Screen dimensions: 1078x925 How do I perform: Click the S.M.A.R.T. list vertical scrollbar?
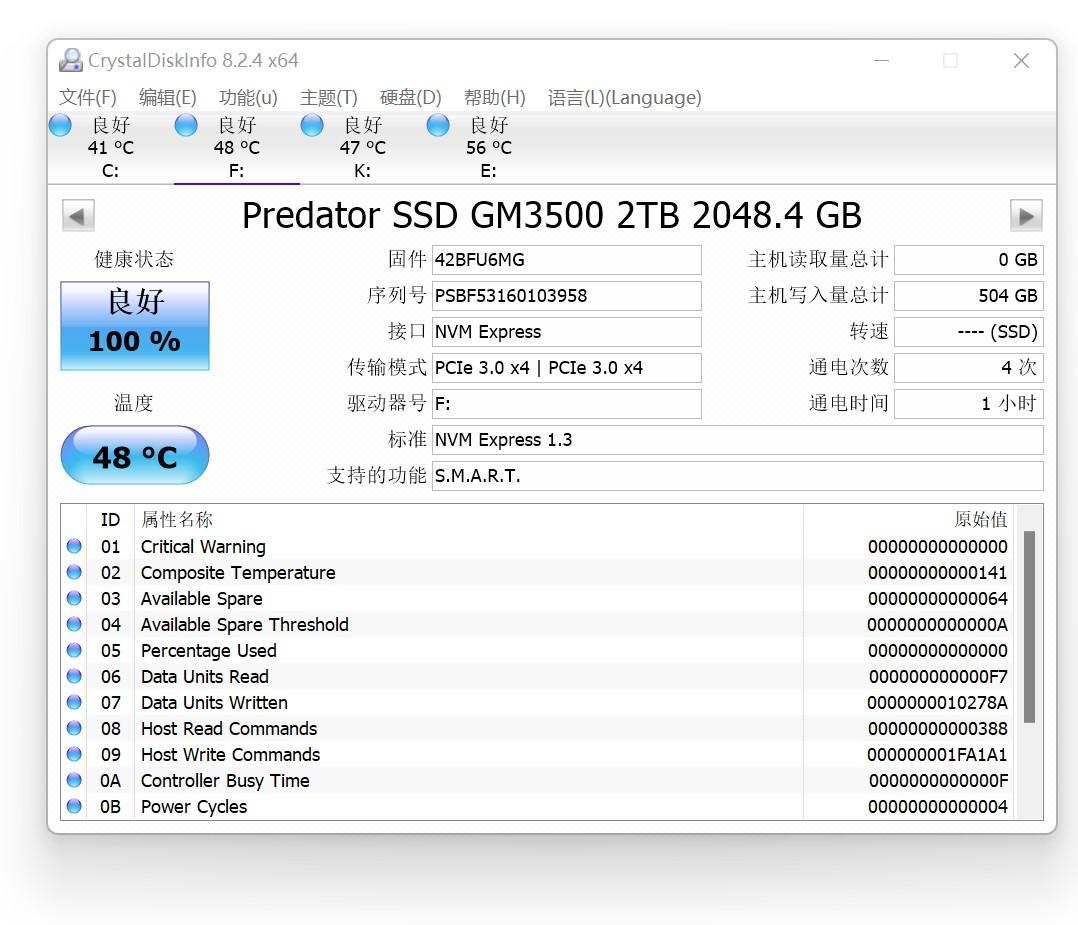[x=1029, y=627]
